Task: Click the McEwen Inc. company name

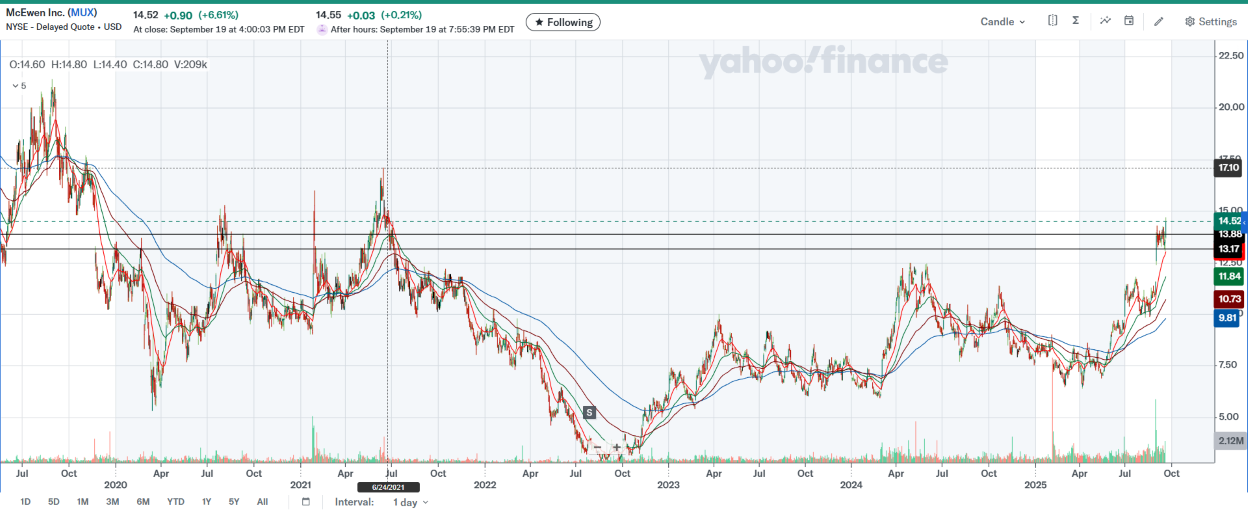Action: click(36, 14)
